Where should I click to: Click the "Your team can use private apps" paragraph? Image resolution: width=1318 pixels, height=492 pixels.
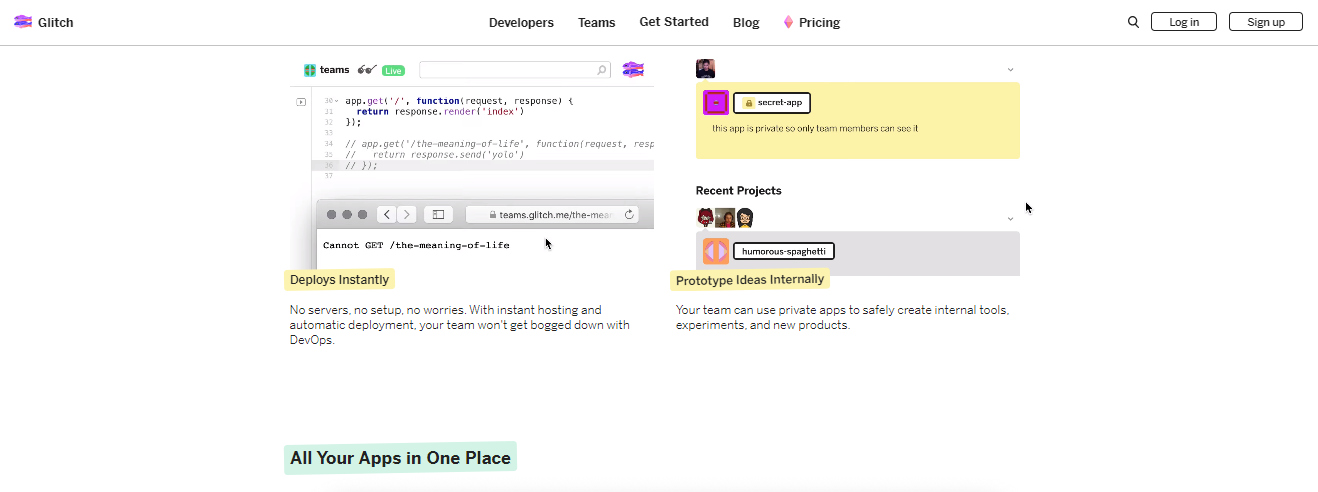click(x=843, y=318)
